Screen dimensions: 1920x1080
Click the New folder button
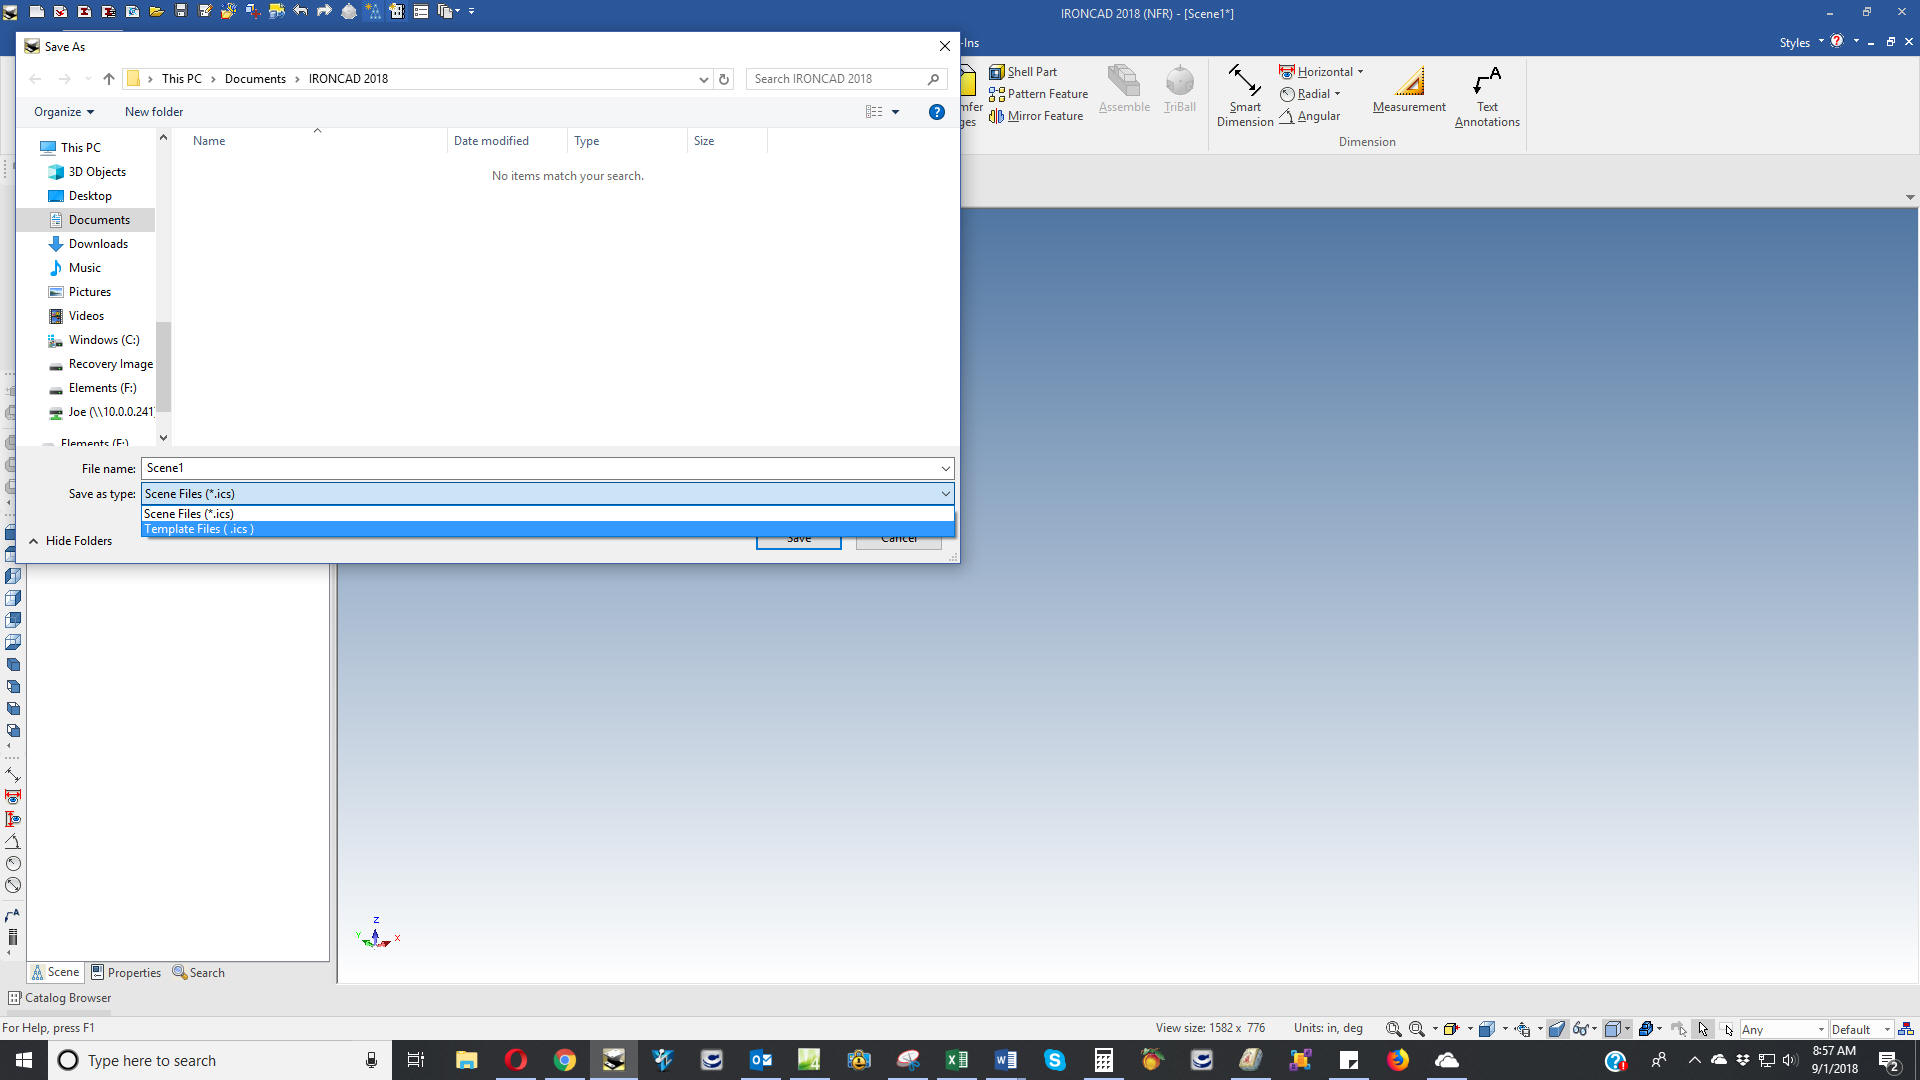[154, 112]
